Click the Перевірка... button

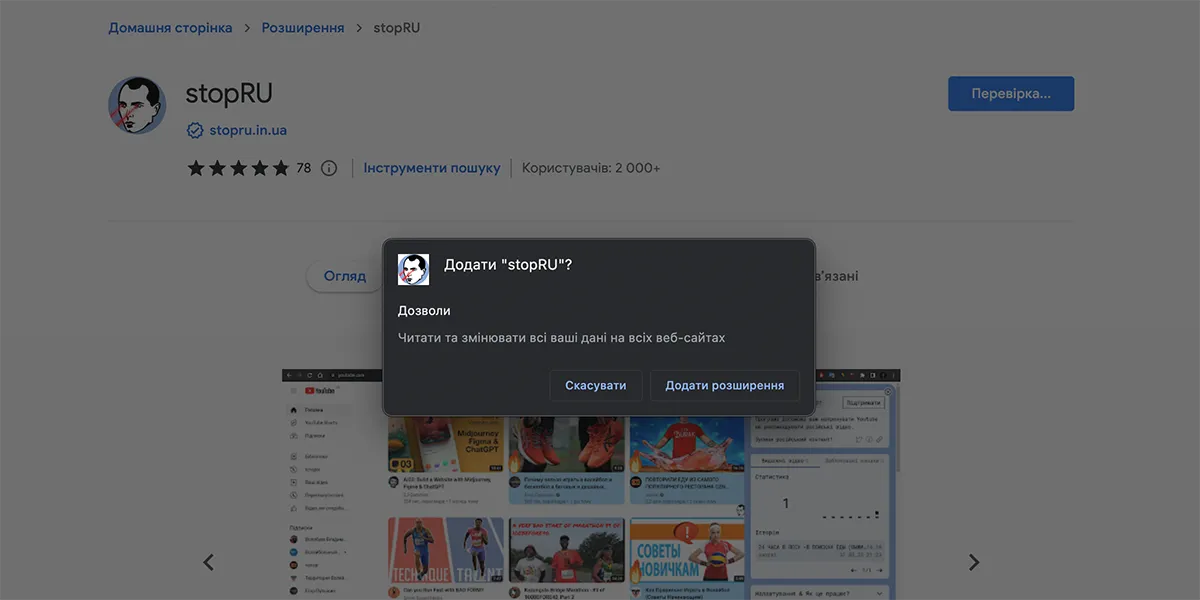(1011, 94)
